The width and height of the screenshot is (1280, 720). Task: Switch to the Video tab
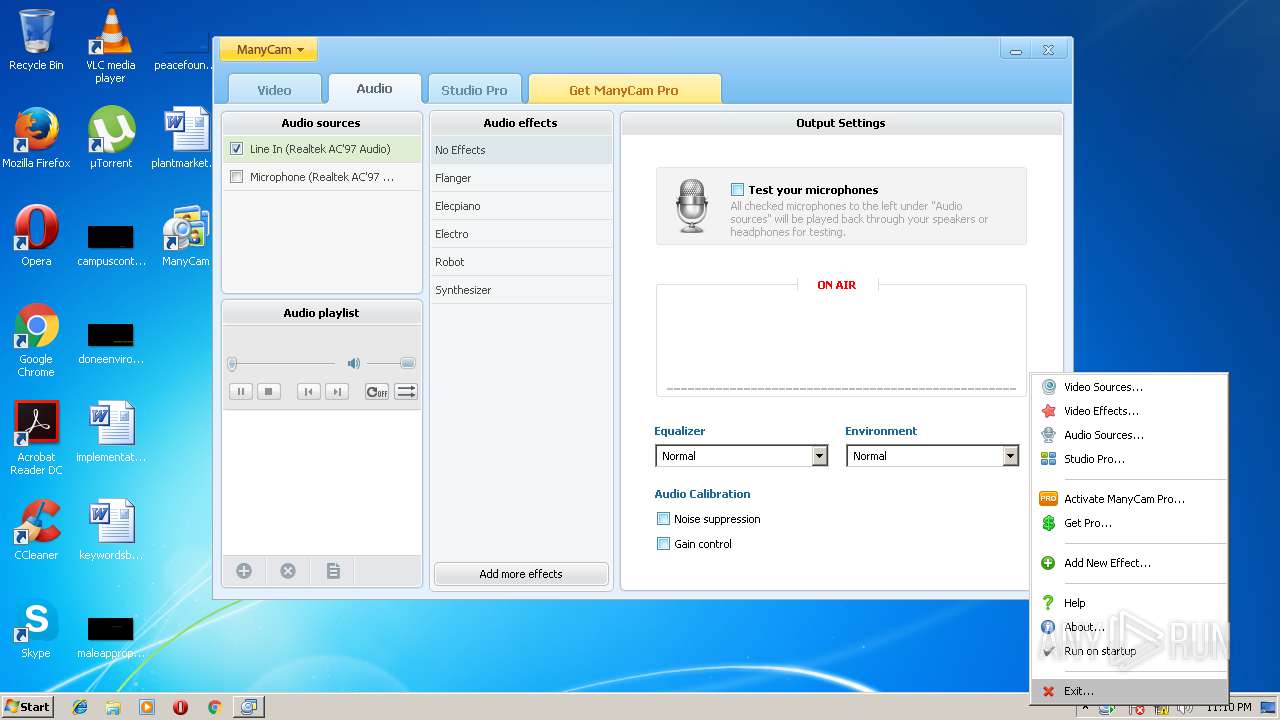click(x=275, y=89)
